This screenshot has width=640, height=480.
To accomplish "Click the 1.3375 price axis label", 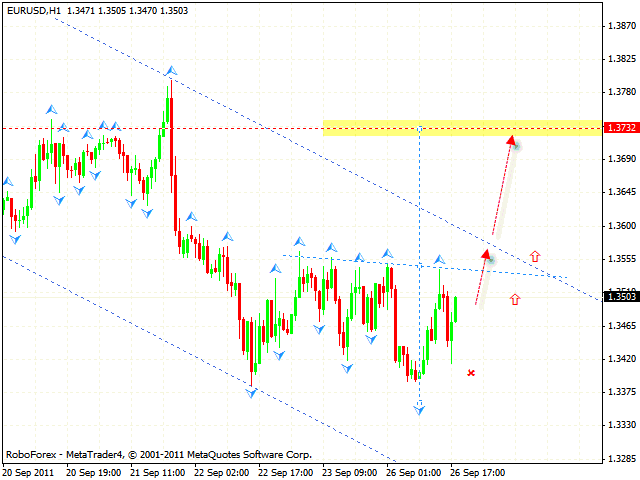I will (622, 392).
